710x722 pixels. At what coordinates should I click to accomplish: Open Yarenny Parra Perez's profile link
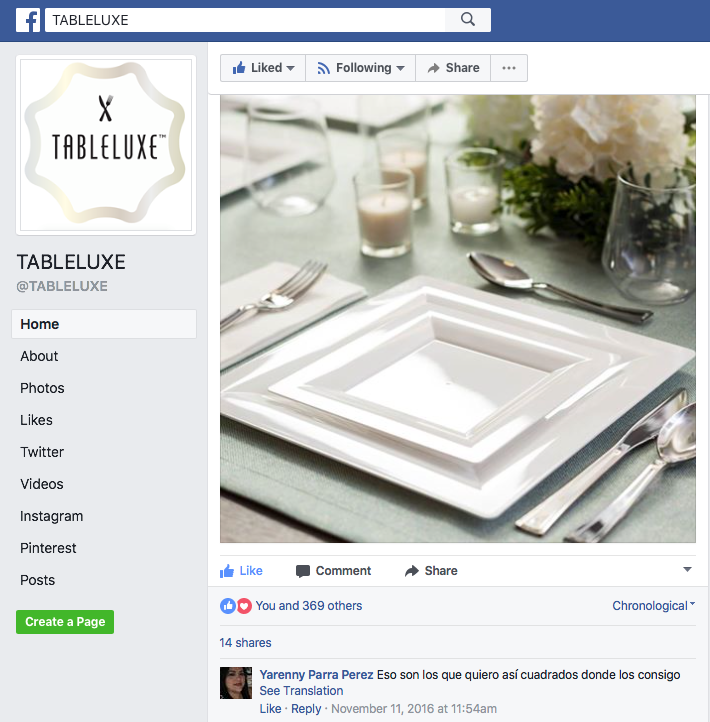(316, 675)
